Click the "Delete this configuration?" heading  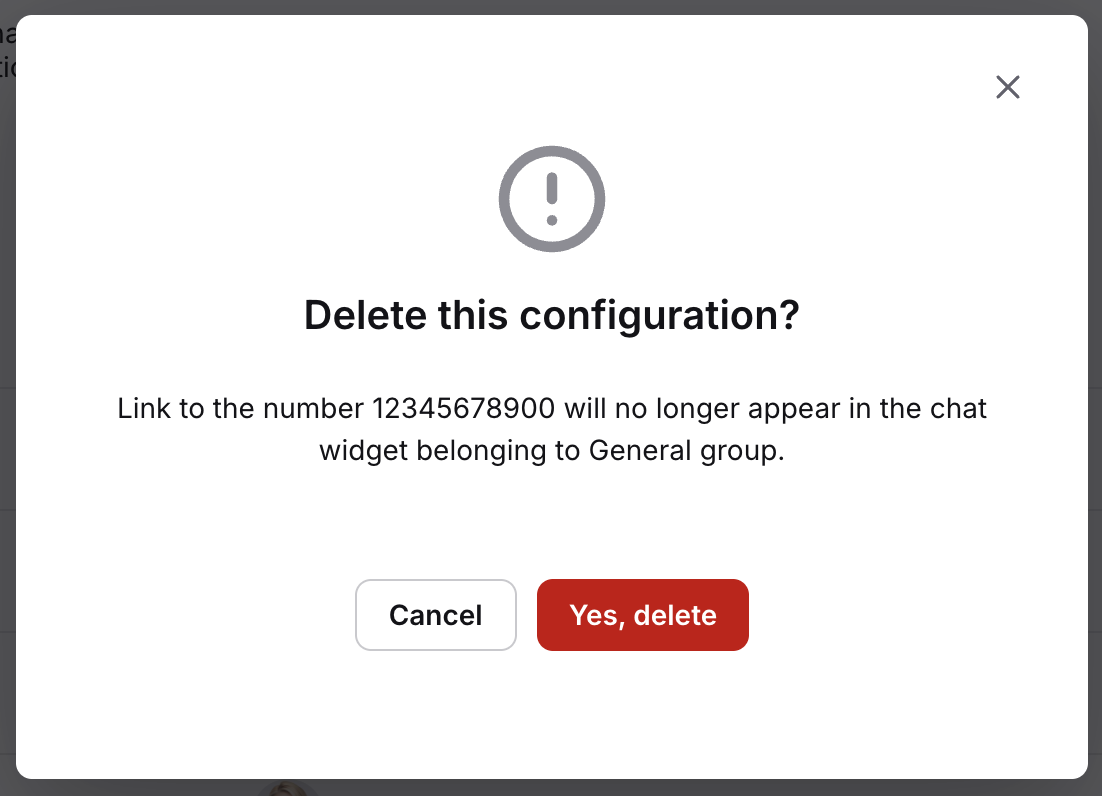coord(552,316)
